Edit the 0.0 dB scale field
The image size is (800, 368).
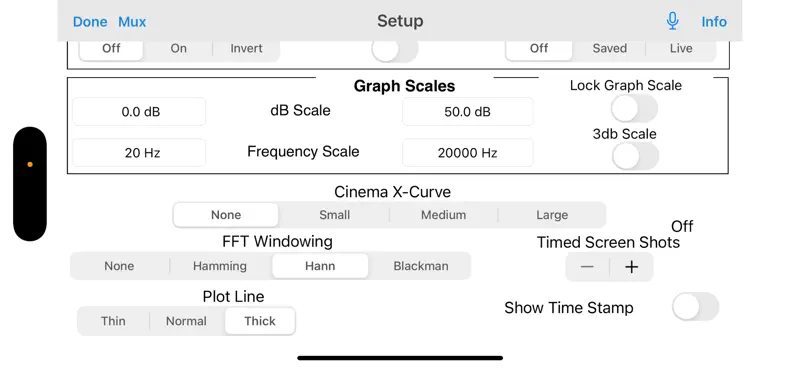139,112
